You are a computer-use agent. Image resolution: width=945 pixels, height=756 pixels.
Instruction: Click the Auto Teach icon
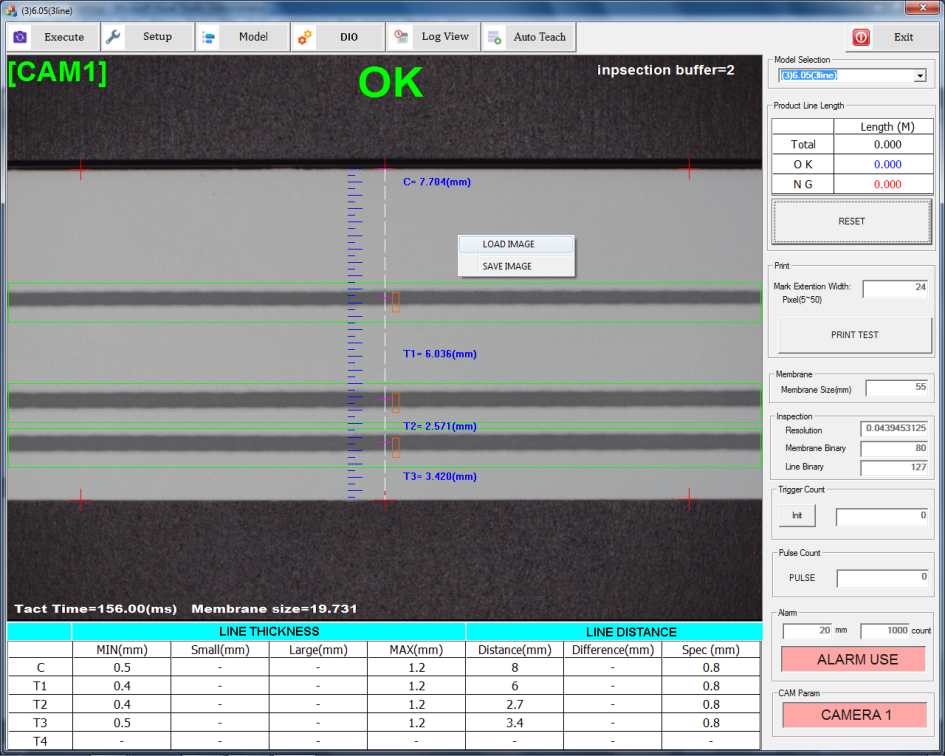494,37
